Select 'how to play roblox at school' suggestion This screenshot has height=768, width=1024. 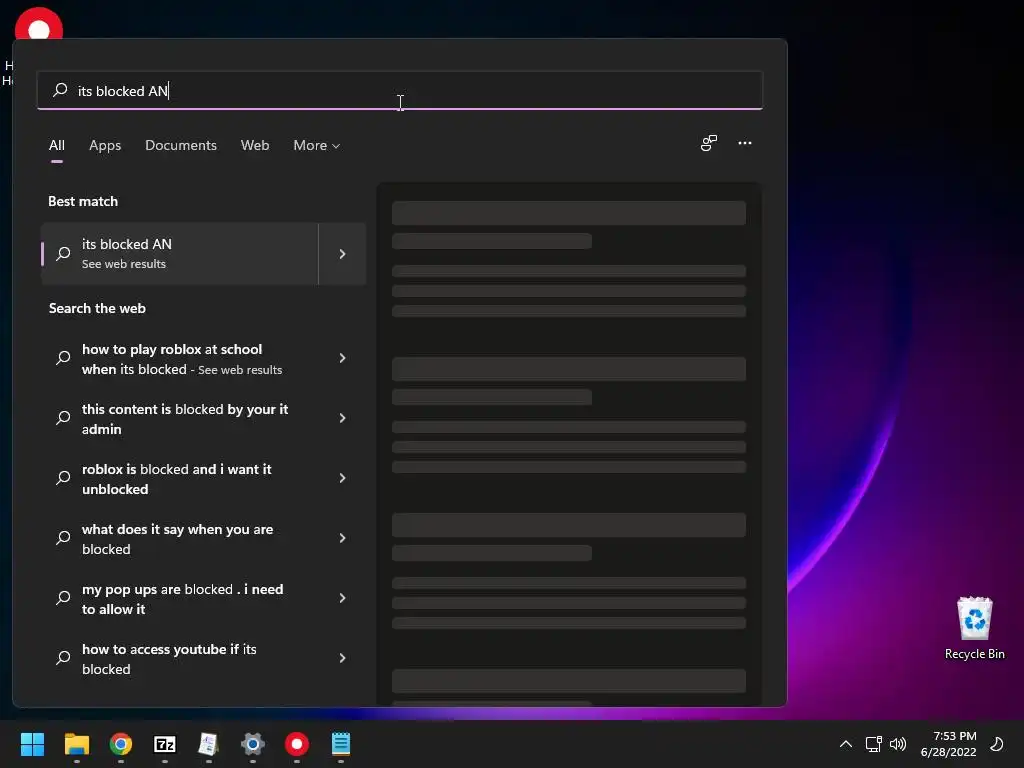click(182, 359)
